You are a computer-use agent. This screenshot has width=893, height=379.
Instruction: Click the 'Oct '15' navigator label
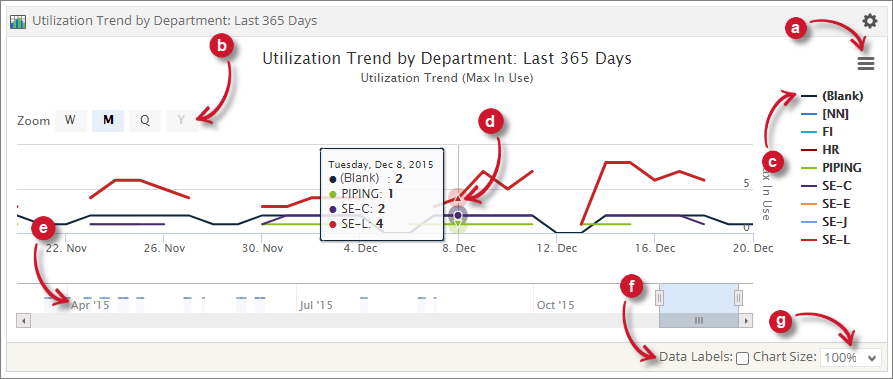click(x=555, y=305)
